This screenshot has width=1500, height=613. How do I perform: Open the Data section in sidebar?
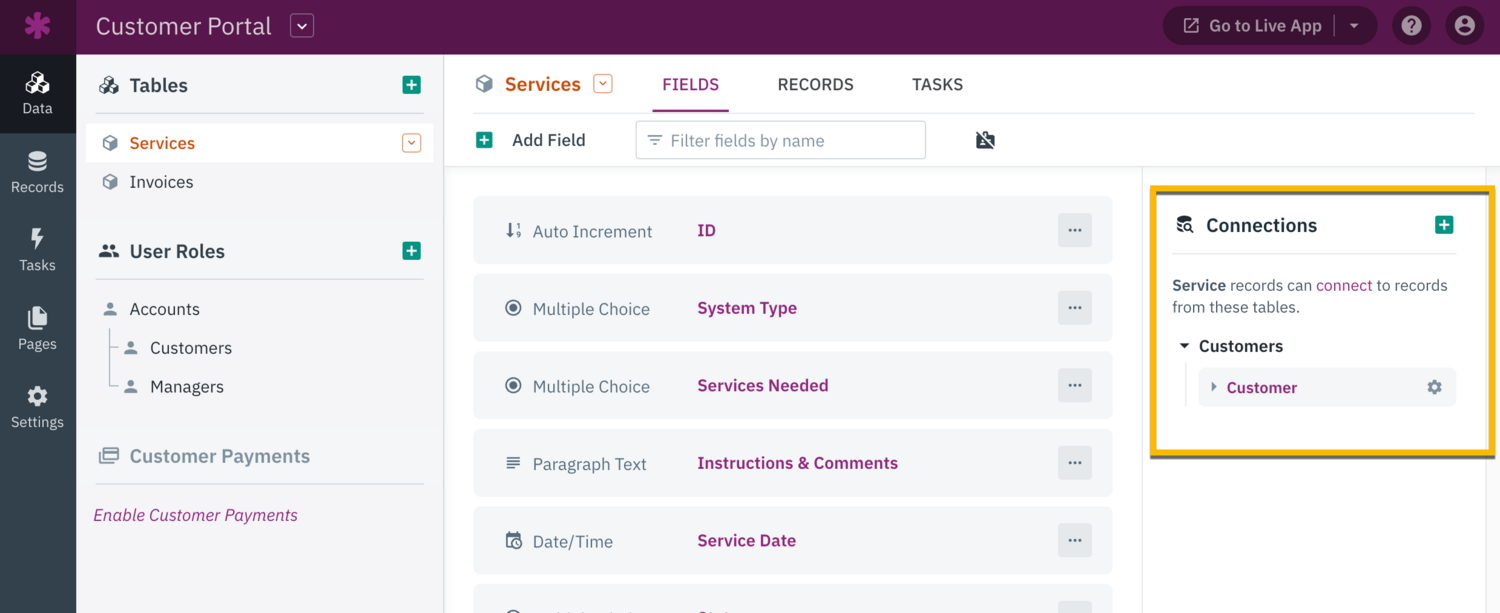click(x=37, y=93)
